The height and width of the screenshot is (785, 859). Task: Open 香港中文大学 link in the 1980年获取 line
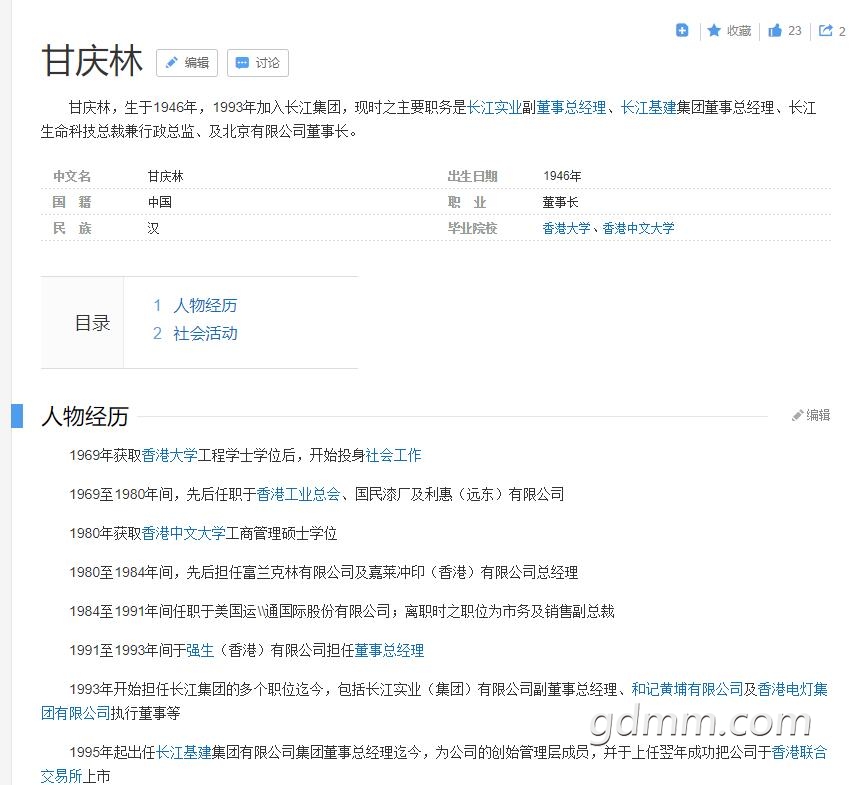[184, 533]
